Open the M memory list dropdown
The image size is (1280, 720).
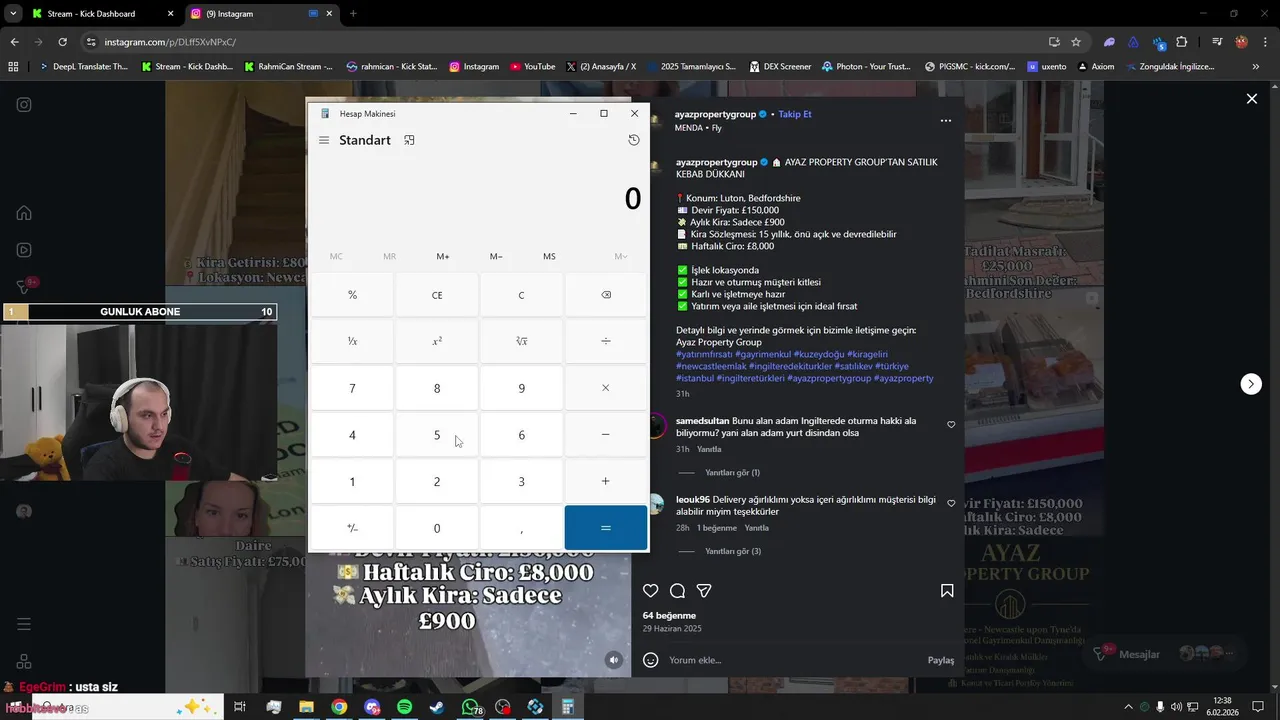(621, 257)
